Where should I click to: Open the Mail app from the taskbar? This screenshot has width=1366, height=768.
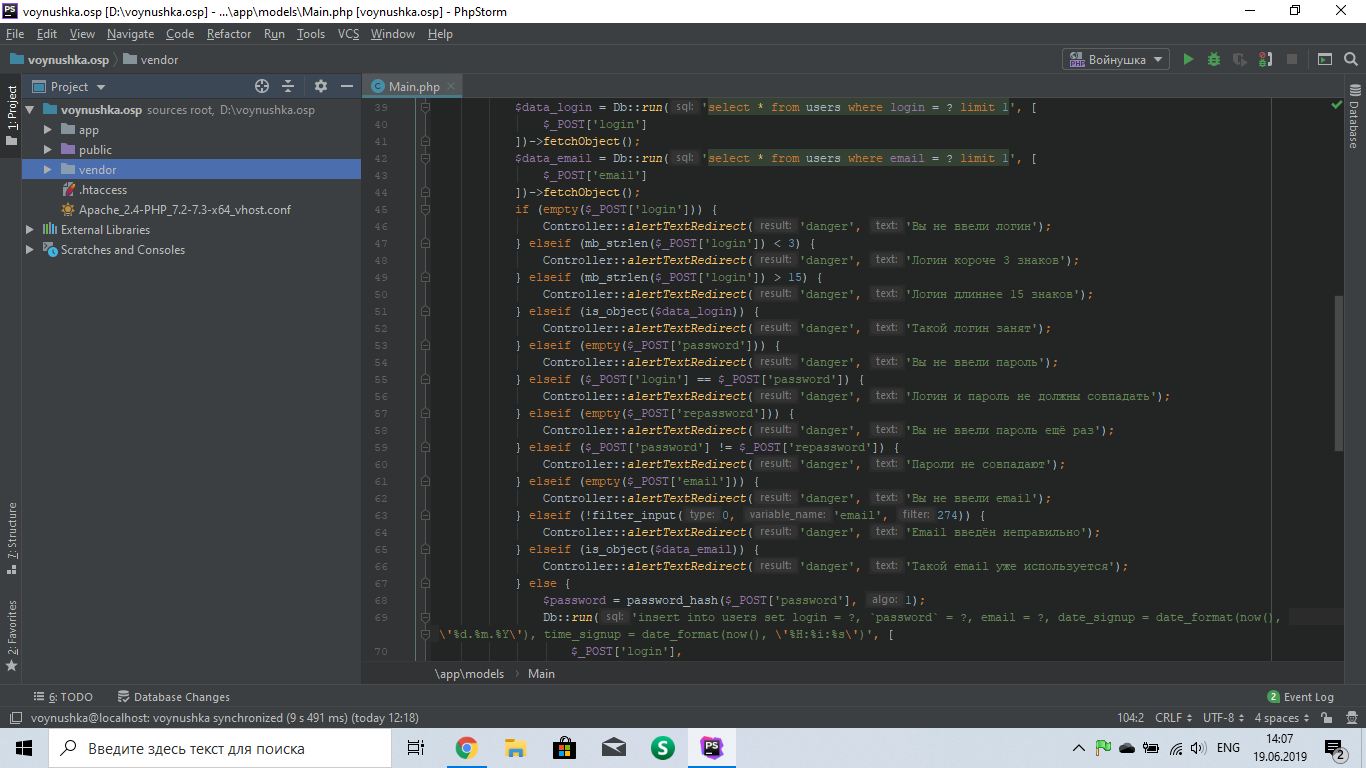(x=613, y=748)
